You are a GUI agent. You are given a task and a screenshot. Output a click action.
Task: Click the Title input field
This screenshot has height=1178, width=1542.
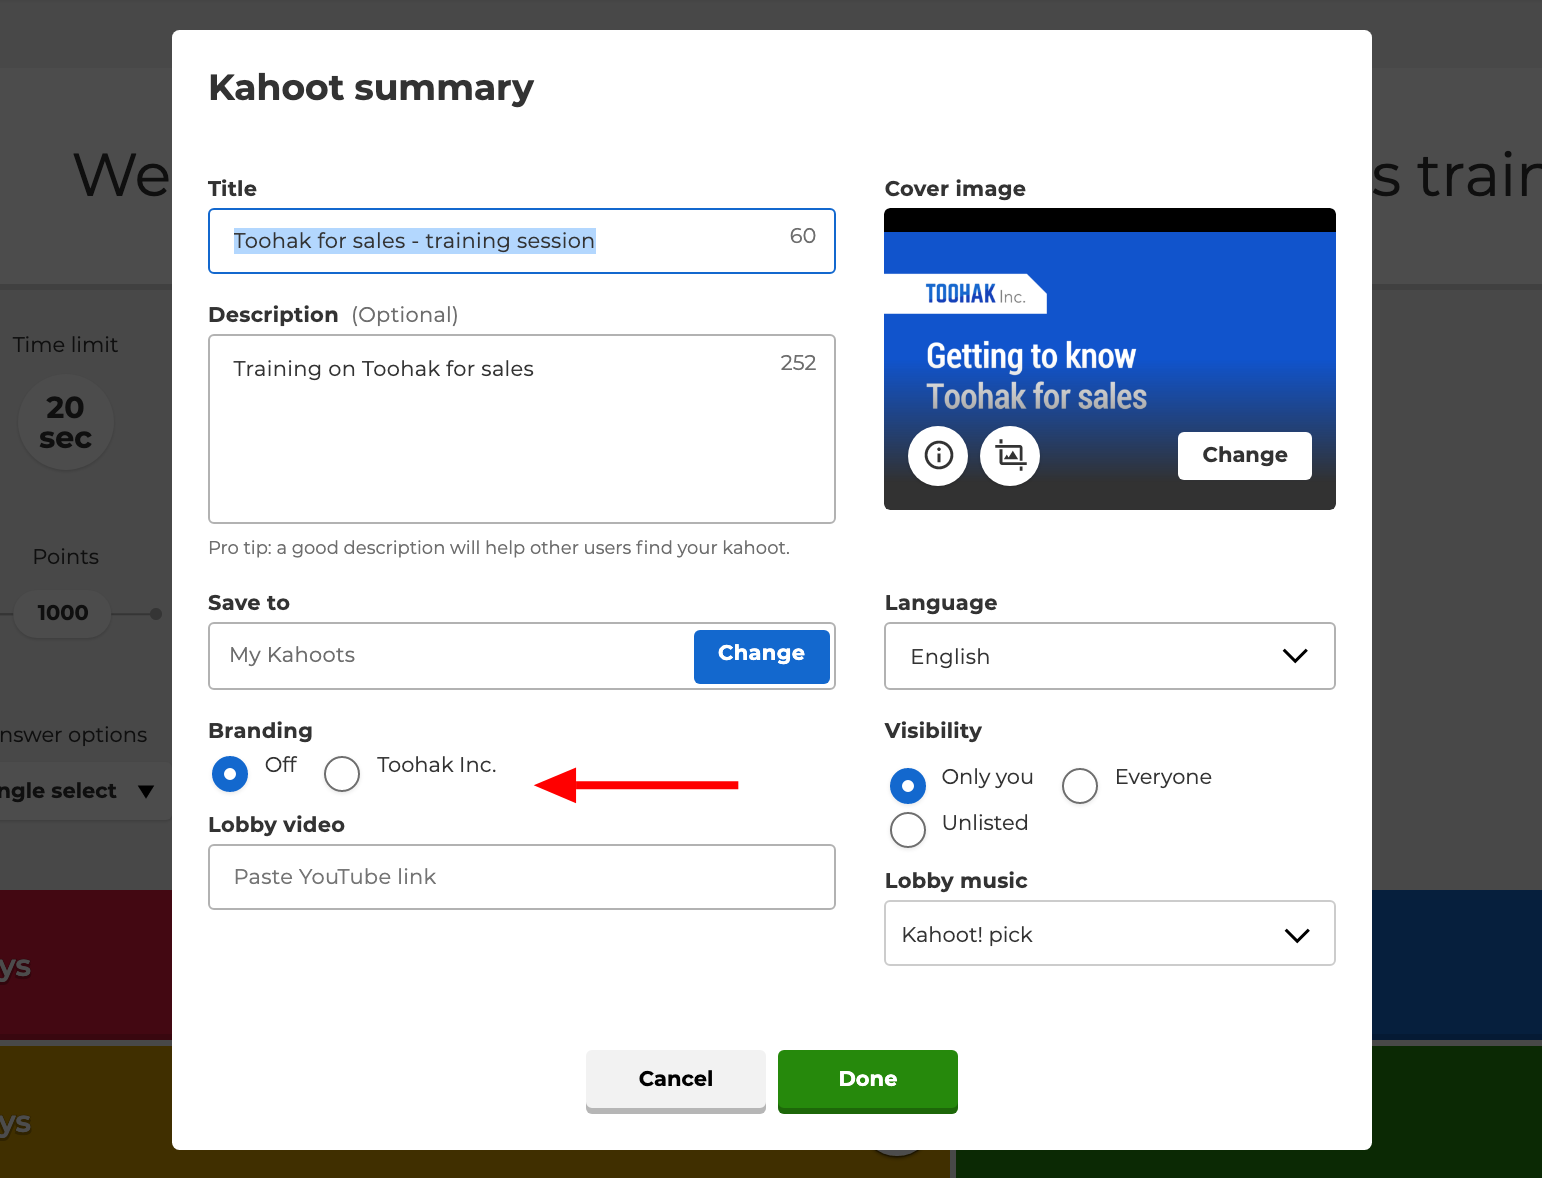point(522,241)
